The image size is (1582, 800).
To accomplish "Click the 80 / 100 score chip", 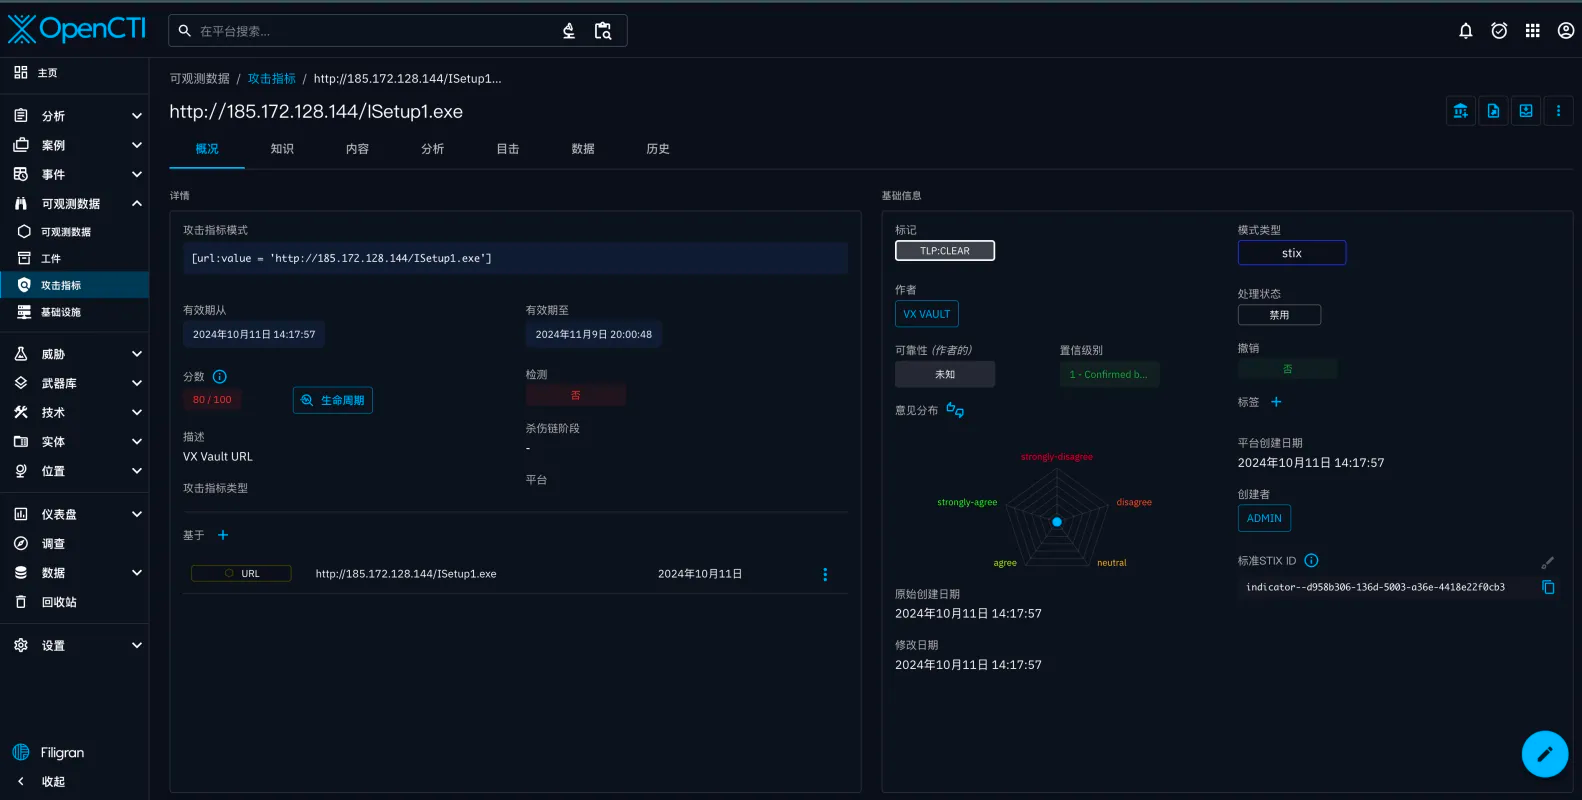I will click(212, 399).
